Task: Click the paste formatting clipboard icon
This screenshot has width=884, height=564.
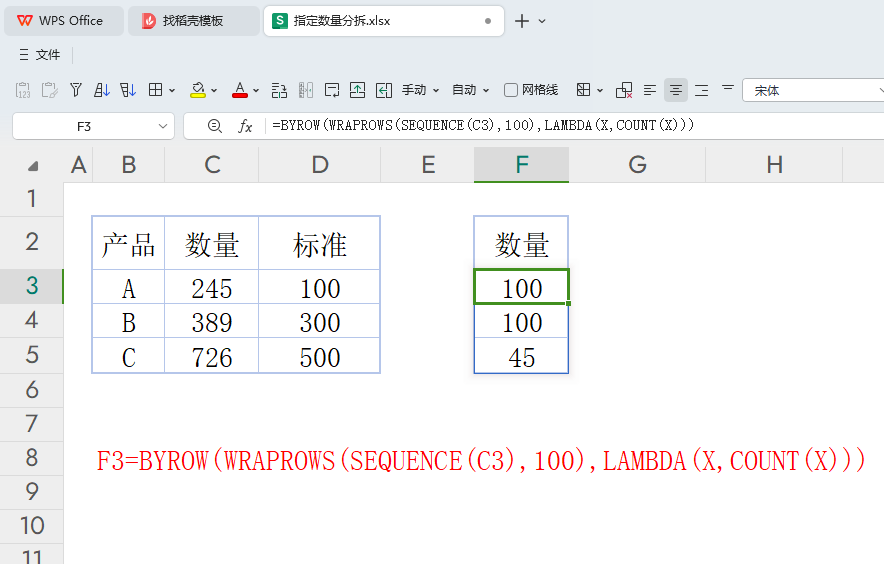Action: 50,90
